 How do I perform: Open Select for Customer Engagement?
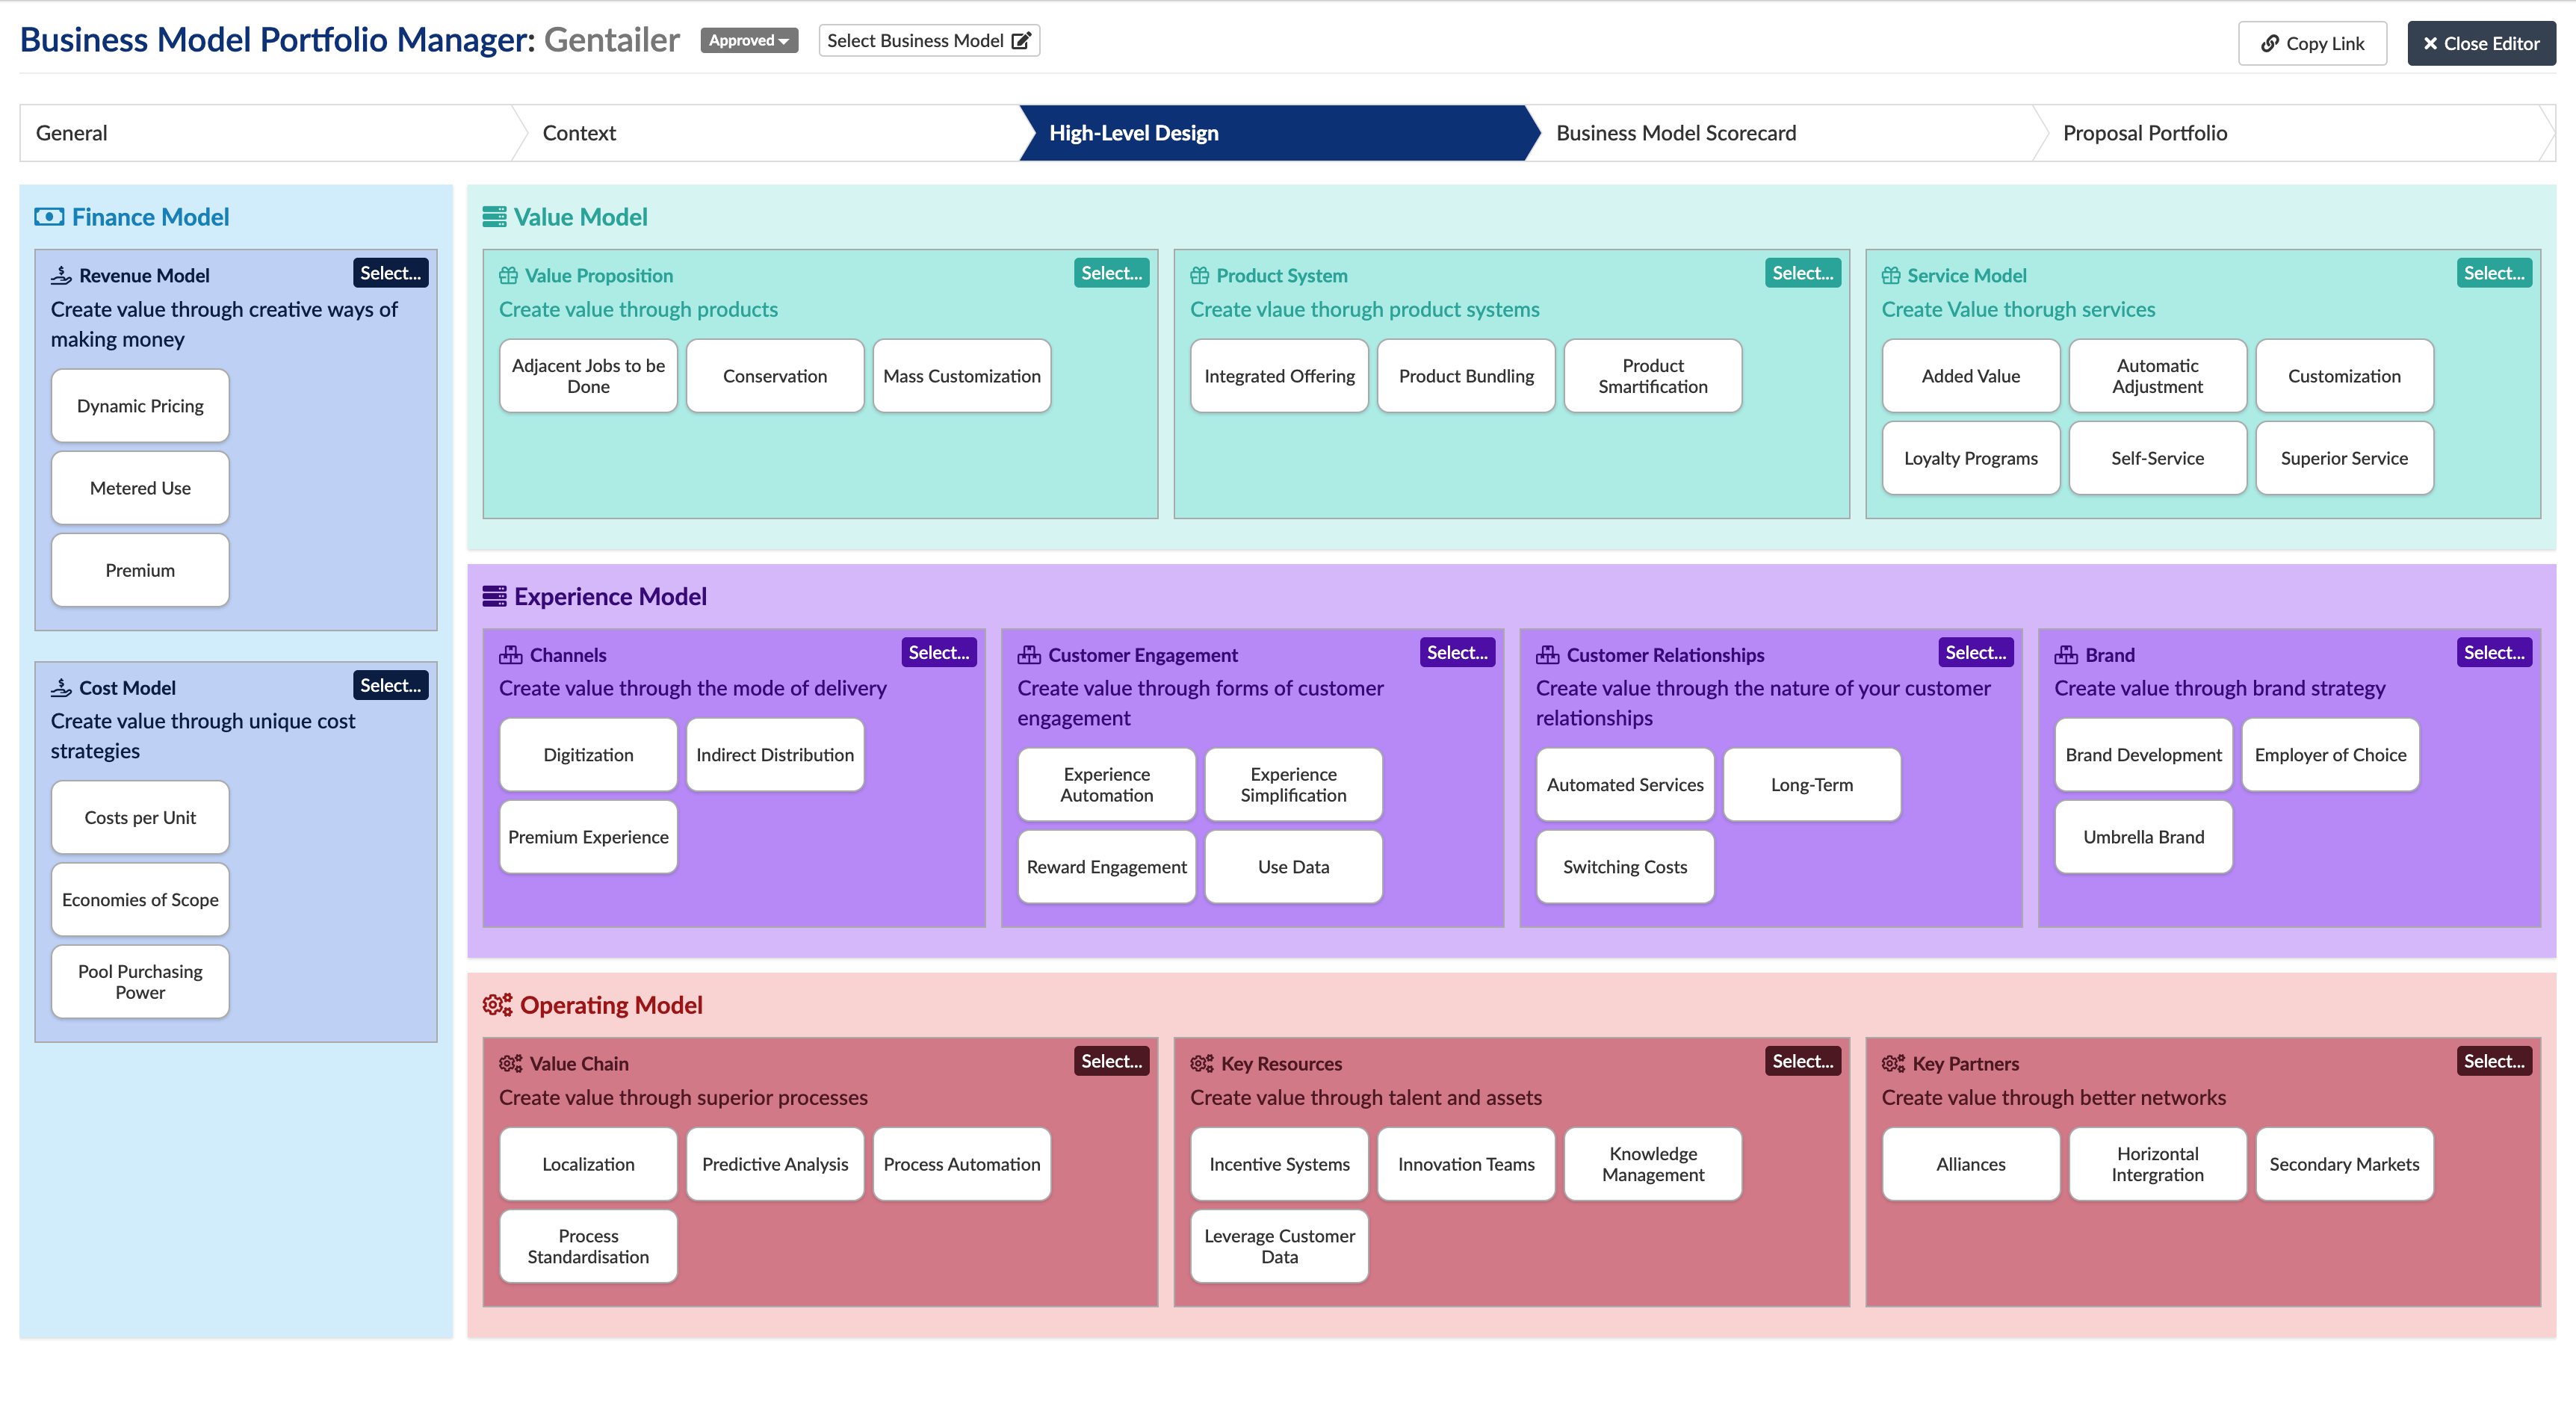point(1457,652)
